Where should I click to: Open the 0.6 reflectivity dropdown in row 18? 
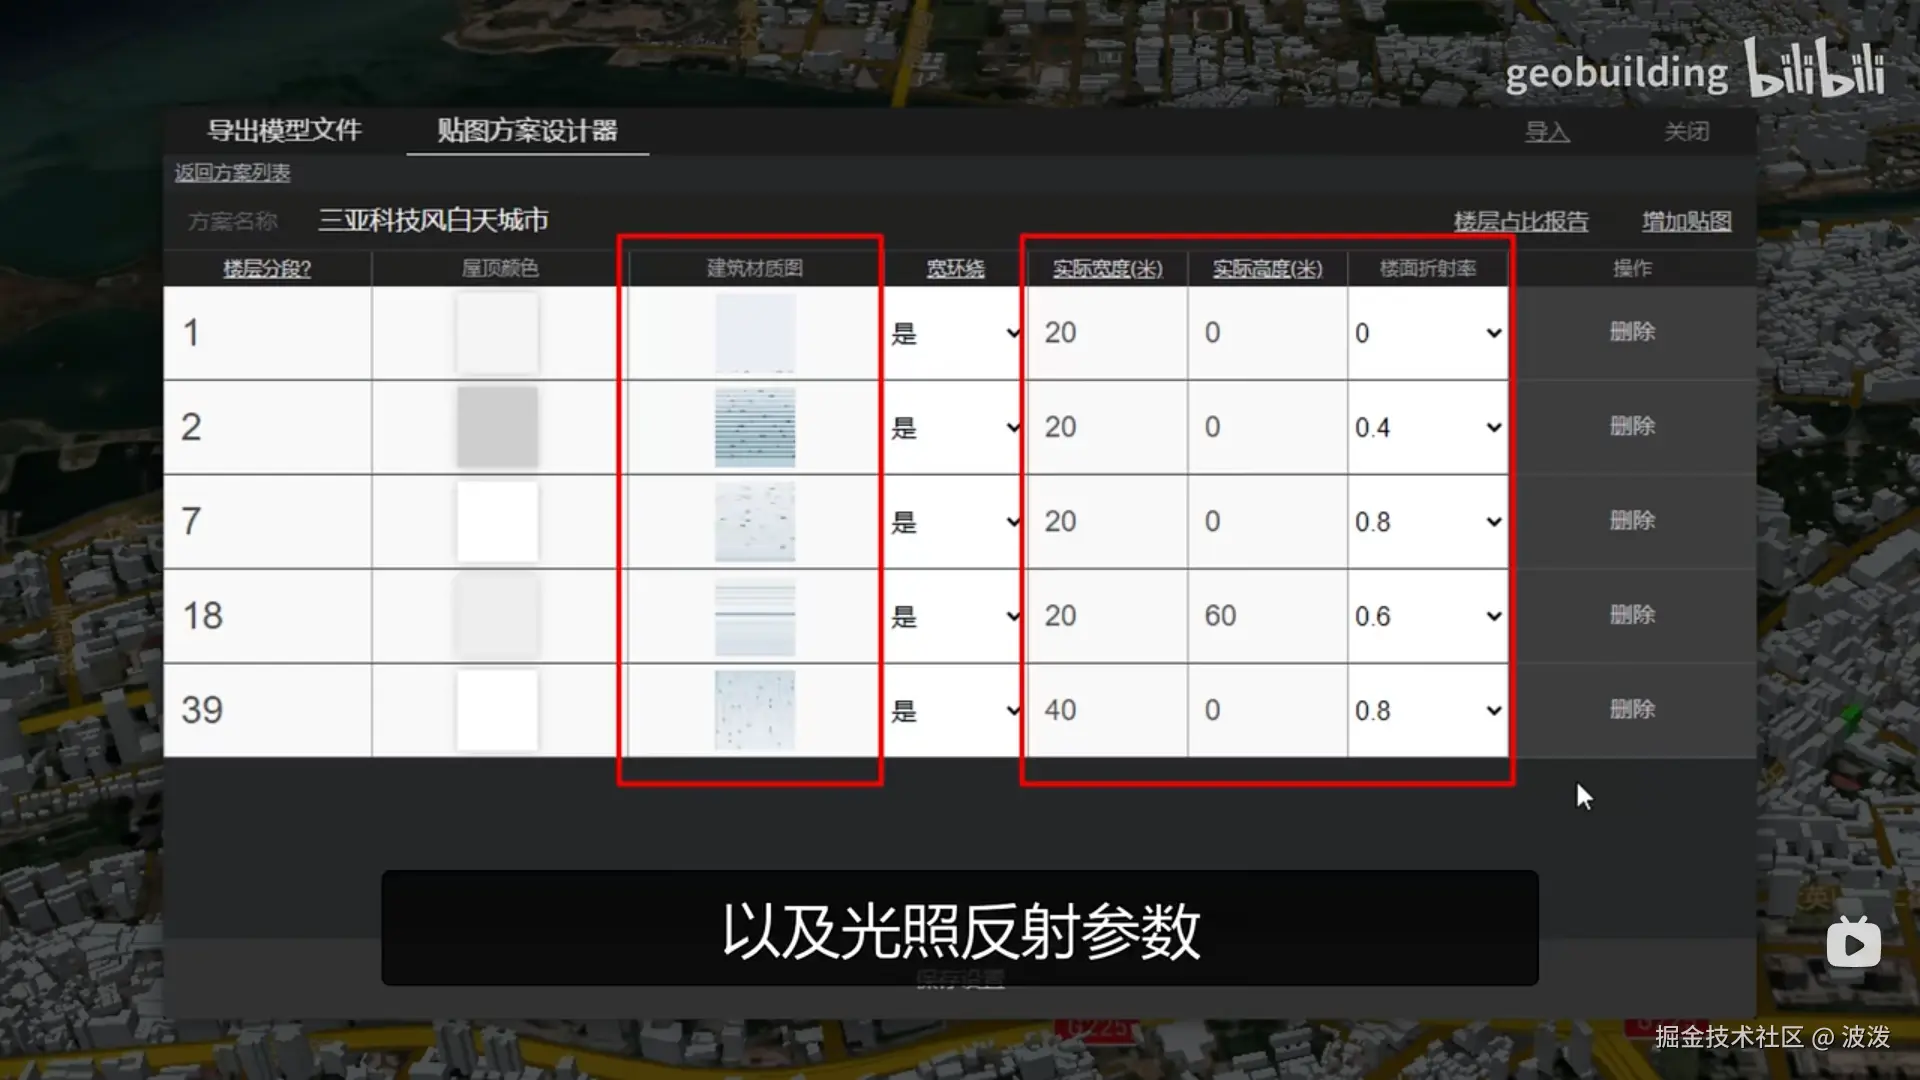1427,616
